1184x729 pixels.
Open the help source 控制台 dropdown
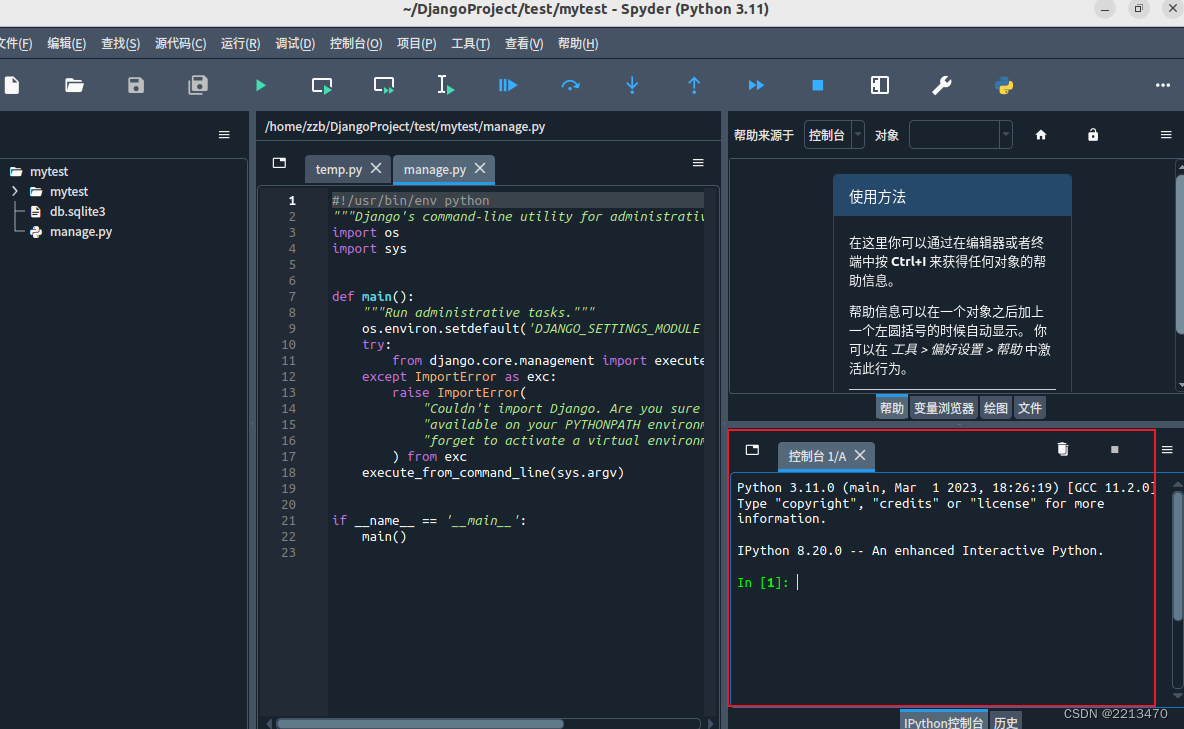834,134
